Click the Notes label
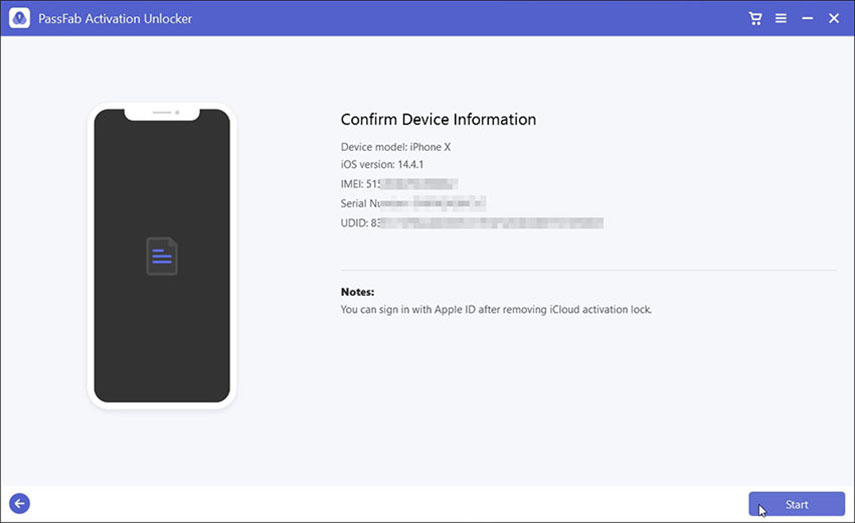Image resolution: width=855 pixels, height=523 pixels. tap(357, 292)
